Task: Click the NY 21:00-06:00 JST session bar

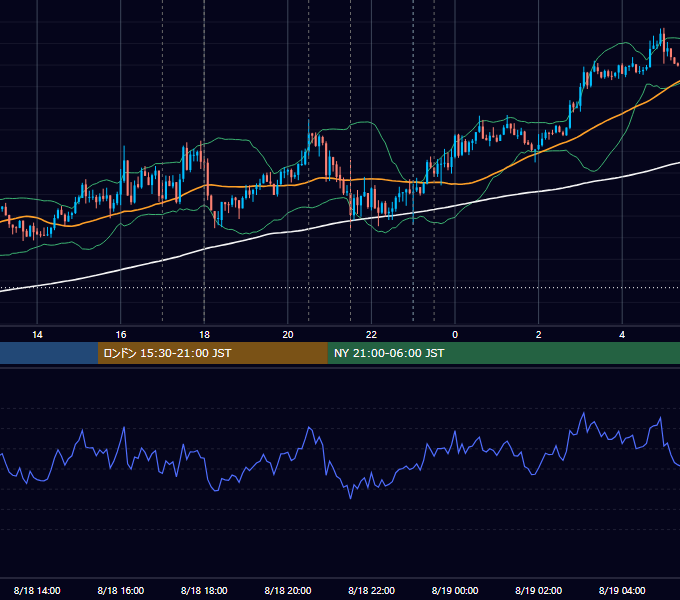Action: click(503, 353)
